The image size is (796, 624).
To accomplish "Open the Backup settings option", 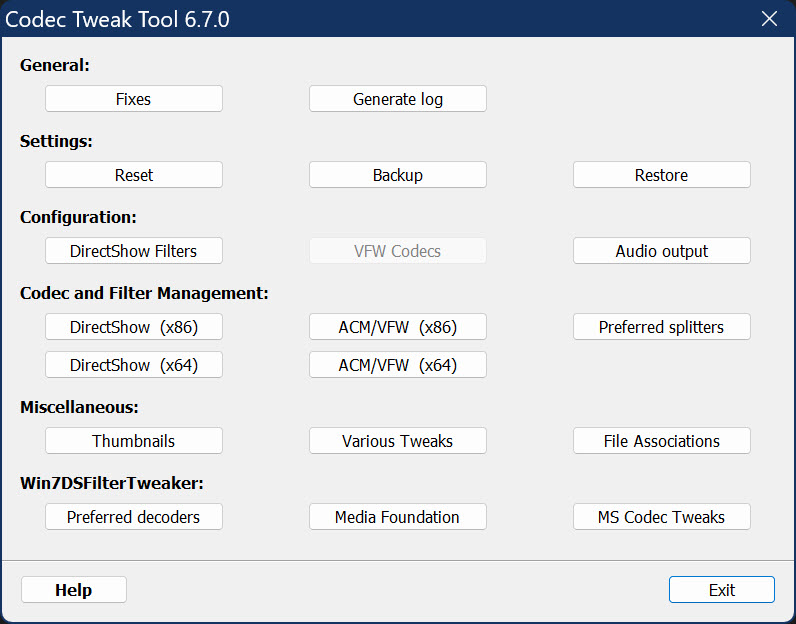I will pyautogui.click(x=397, y=175).
